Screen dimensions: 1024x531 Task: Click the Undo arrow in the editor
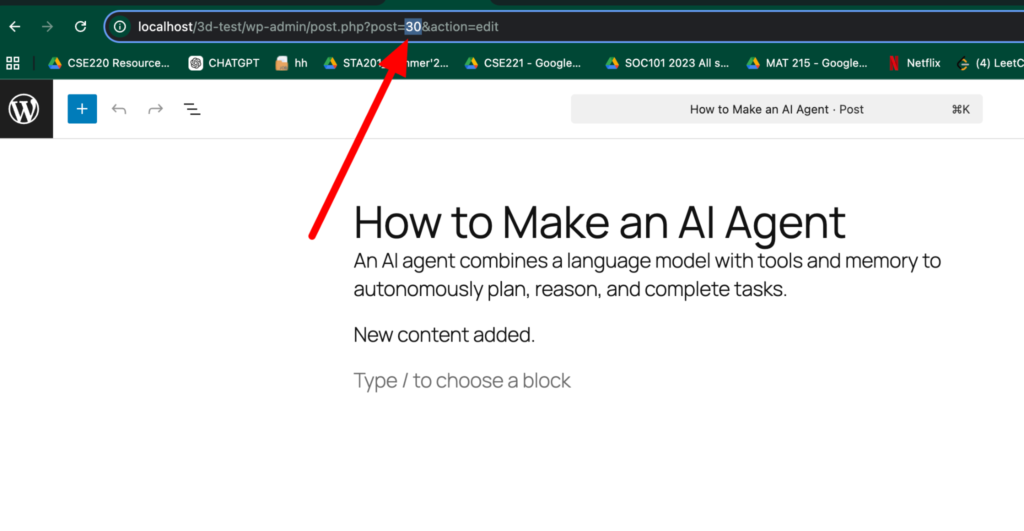[x=119, y=109]
